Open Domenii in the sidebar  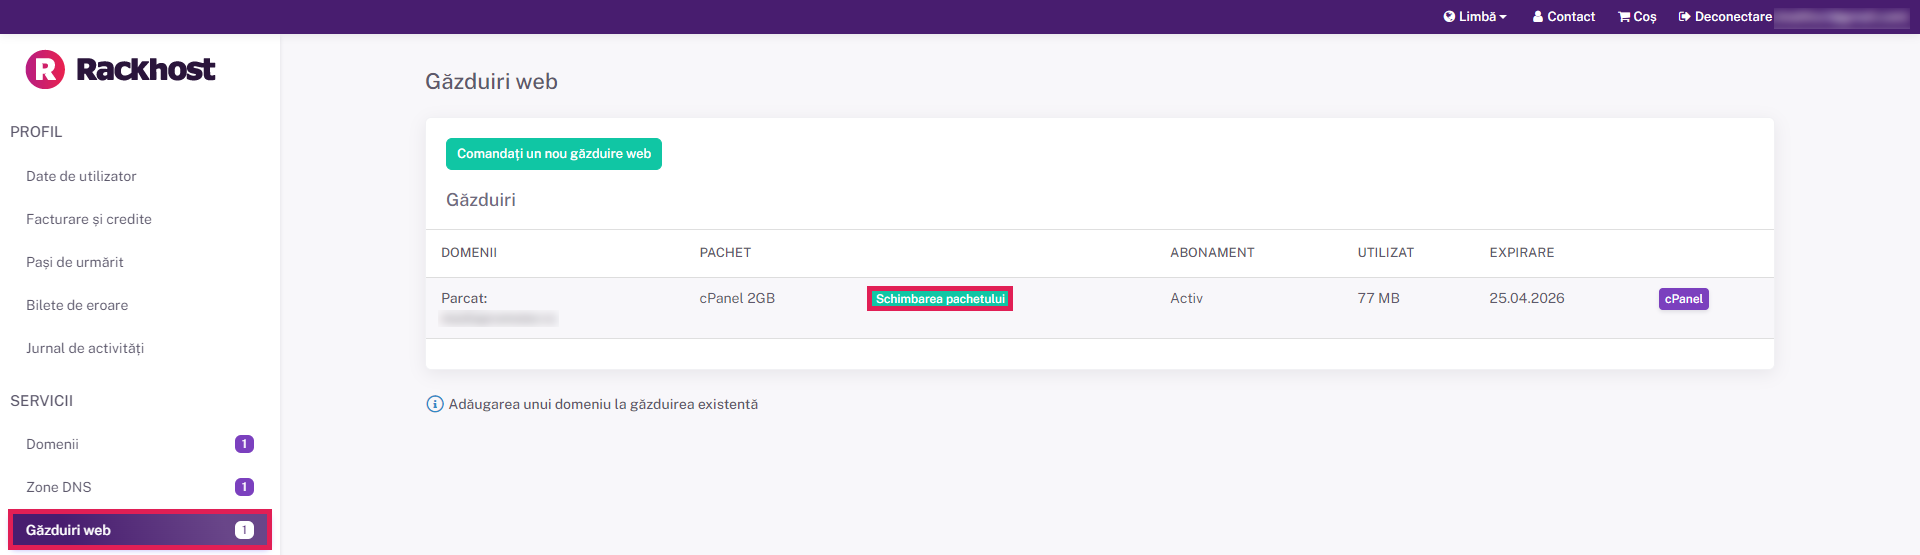(52, 444)
